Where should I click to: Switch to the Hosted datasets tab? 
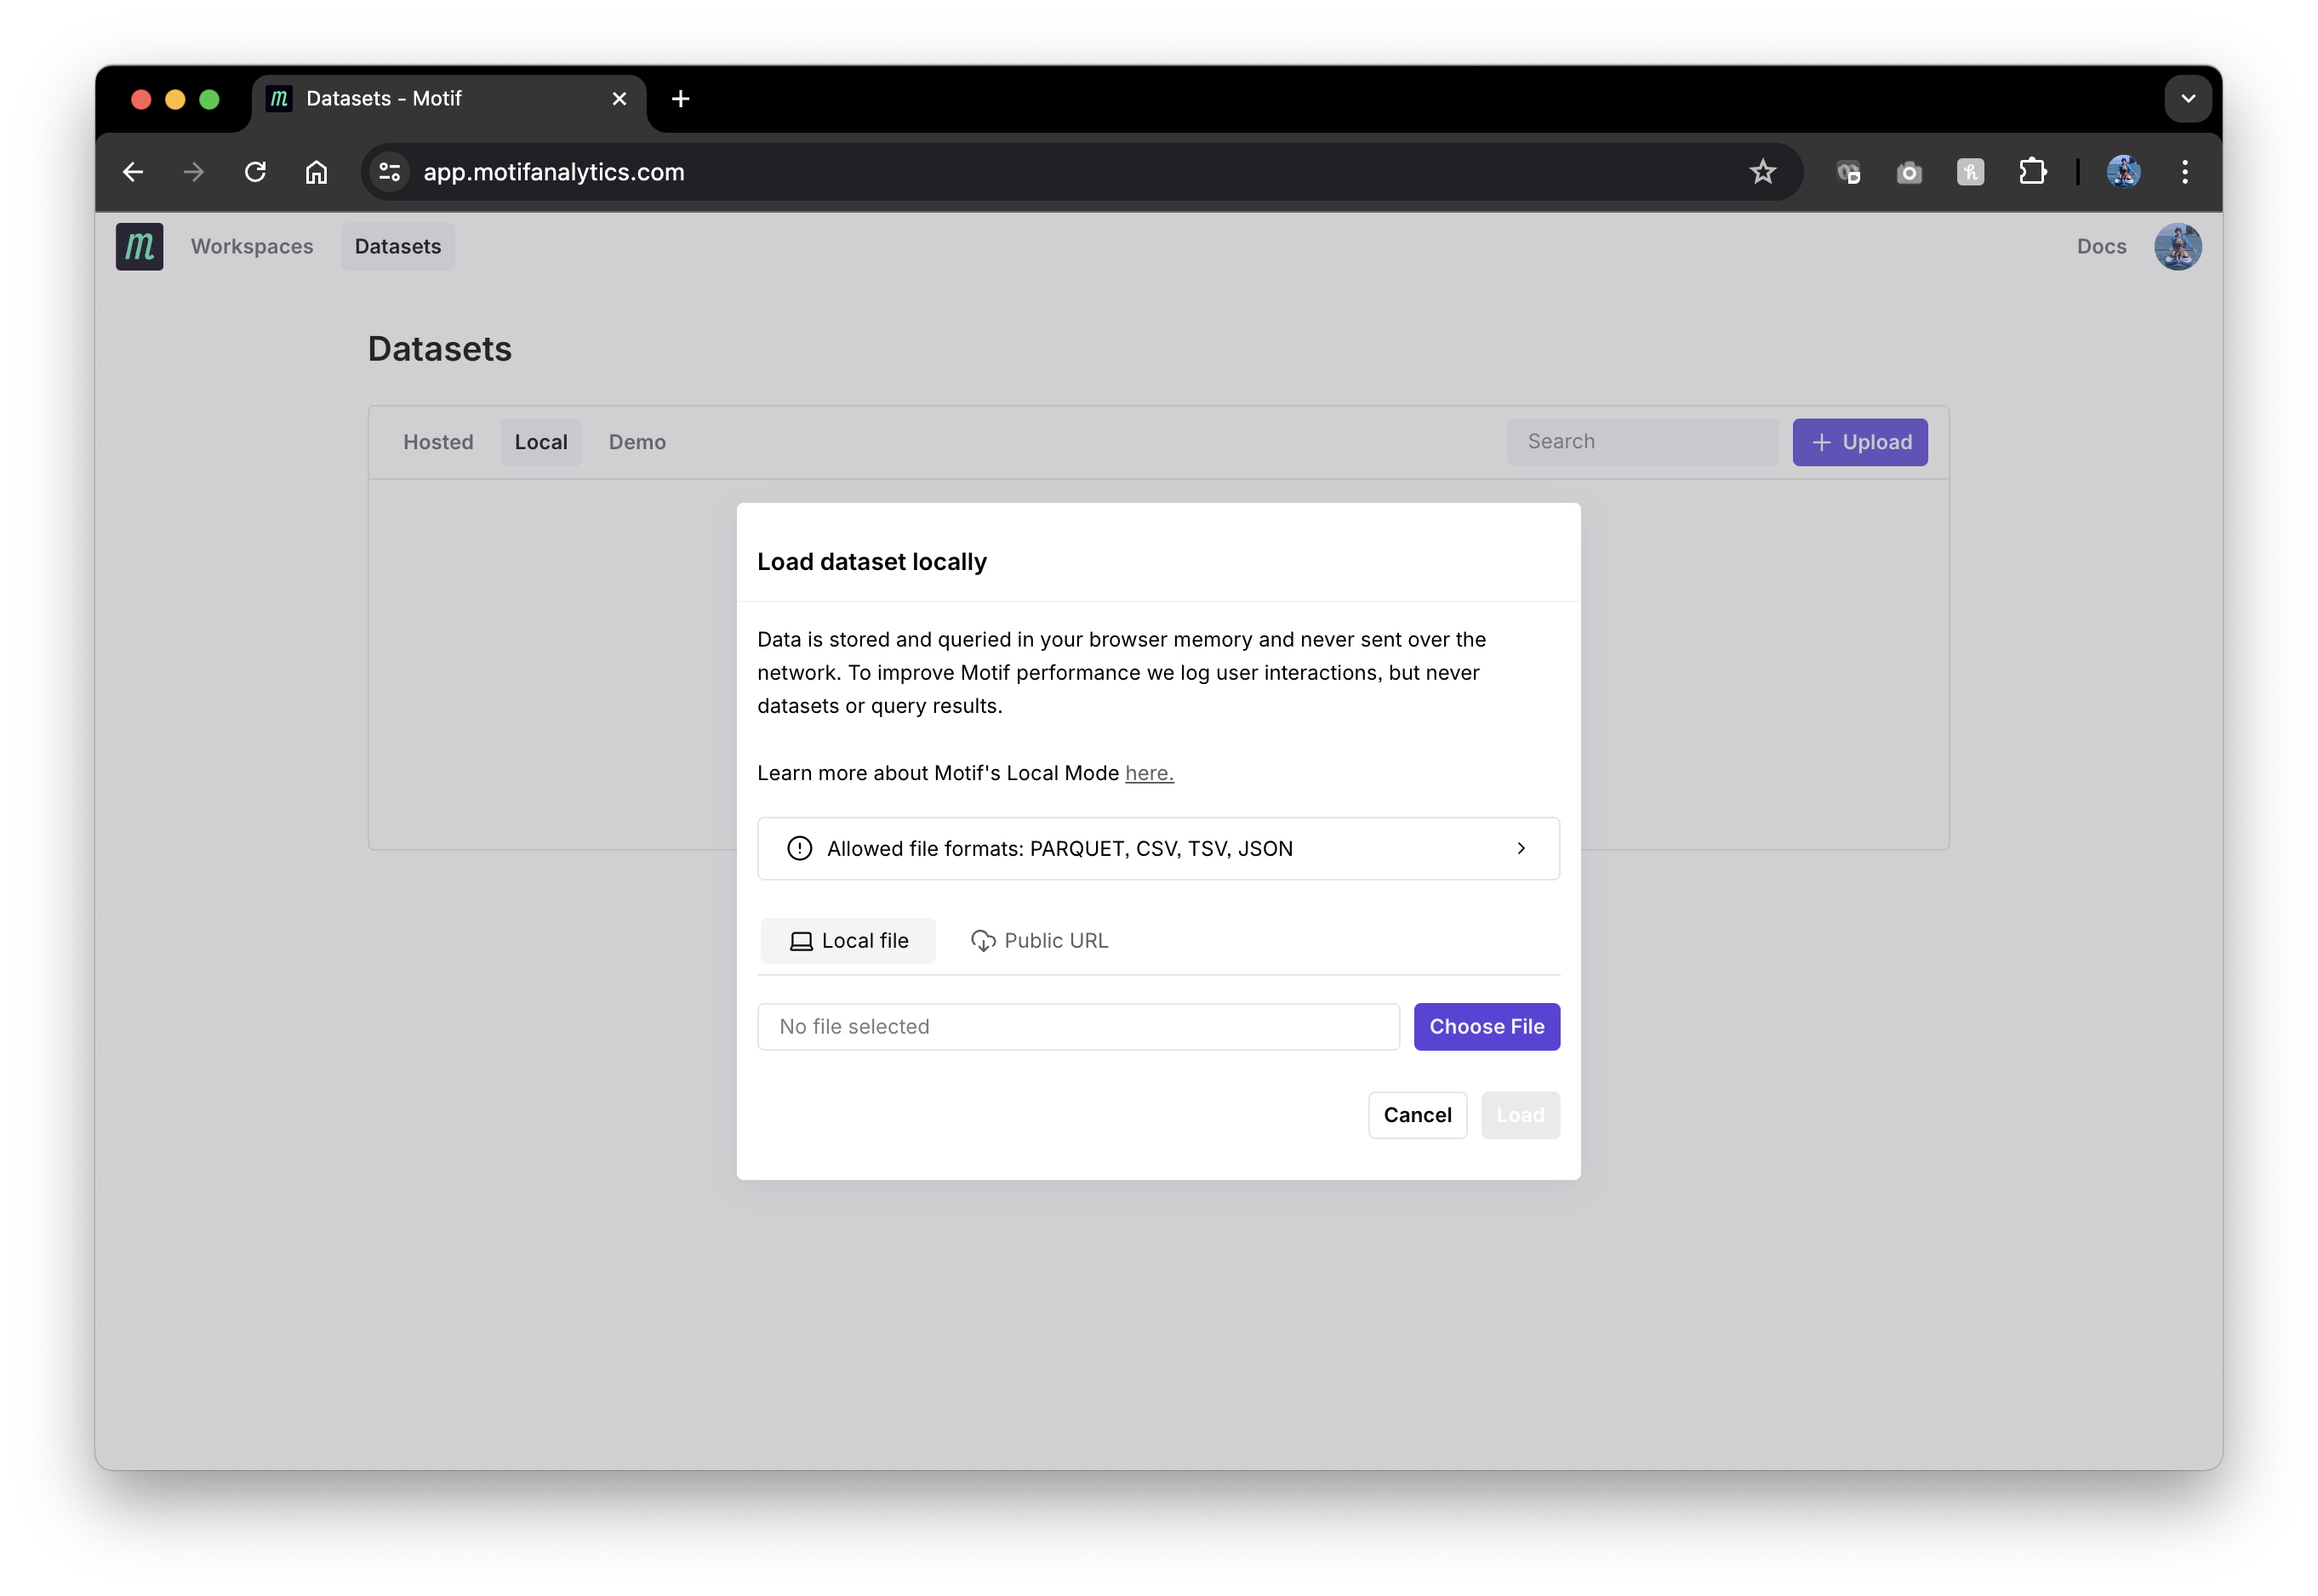437,441
